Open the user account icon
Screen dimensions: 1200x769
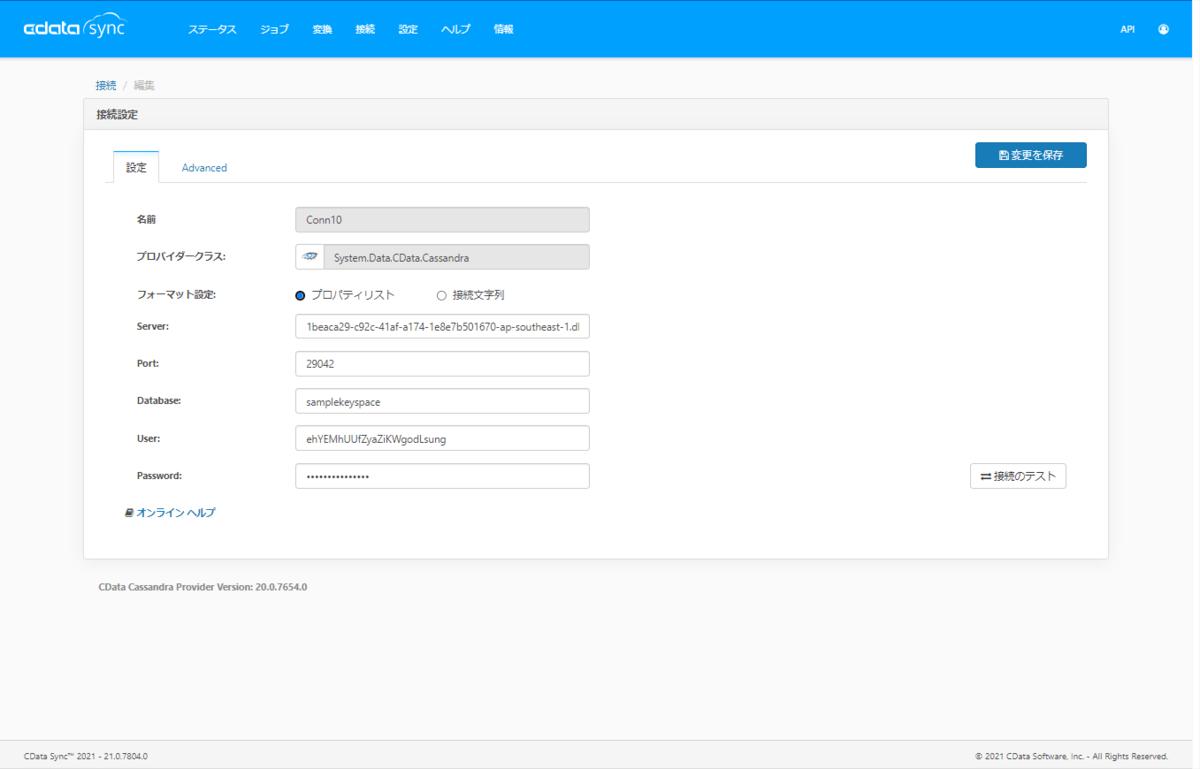[x=1163, y=29]
